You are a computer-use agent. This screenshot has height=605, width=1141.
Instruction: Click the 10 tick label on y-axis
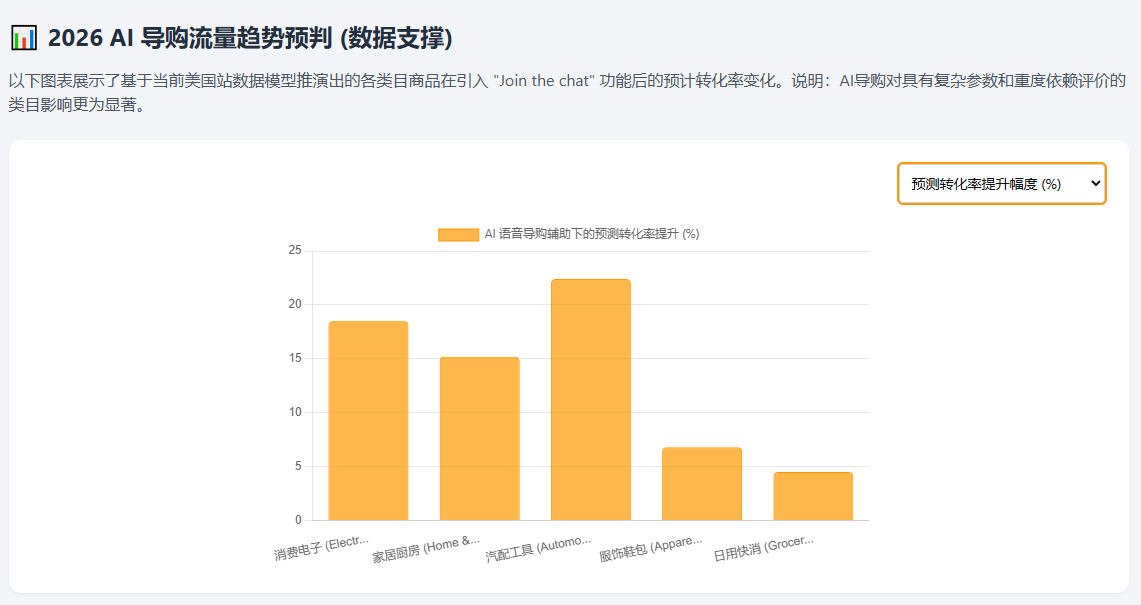tap(294, 412)
